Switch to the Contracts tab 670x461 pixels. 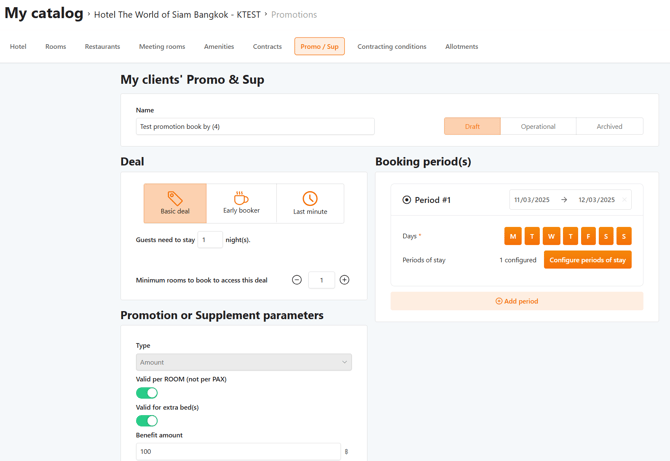(x=267, y=46)
